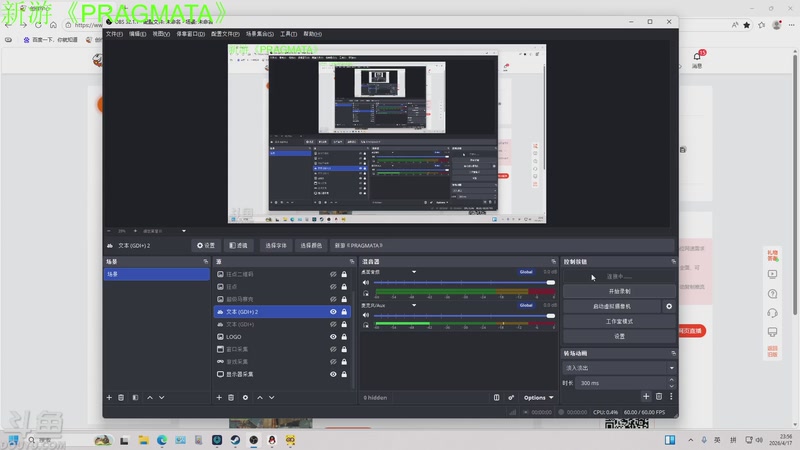Screen dimensions: 800x450
Task: Open the 文件(F) menu
Action: point(114,34)
